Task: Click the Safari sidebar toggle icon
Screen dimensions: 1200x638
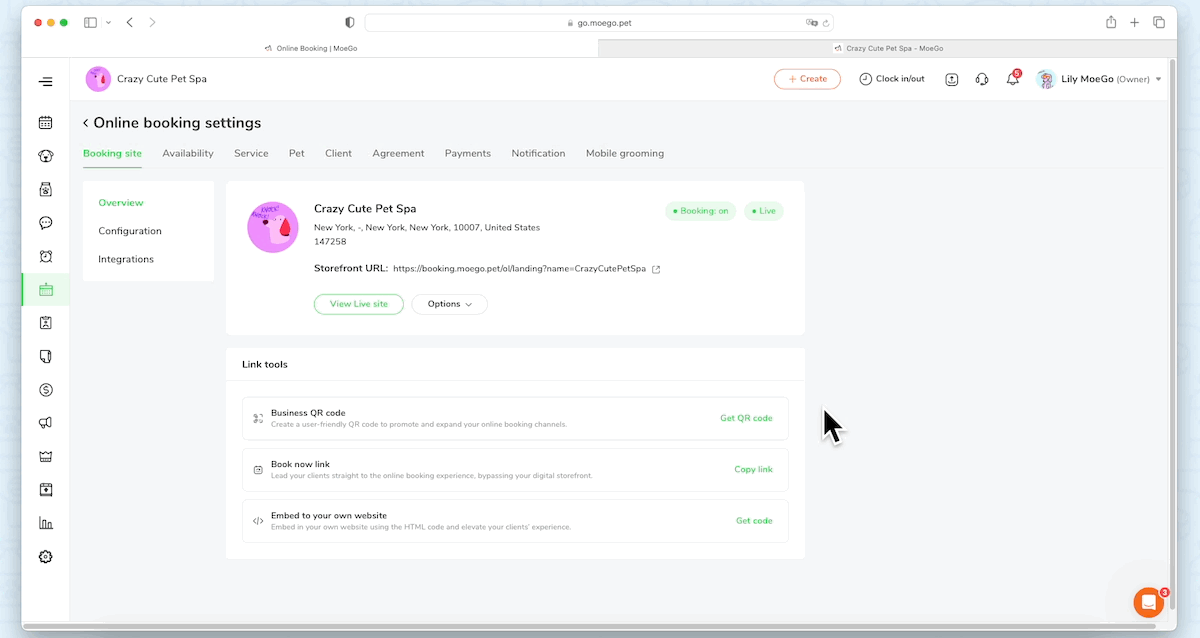Action: click(90, 22)
